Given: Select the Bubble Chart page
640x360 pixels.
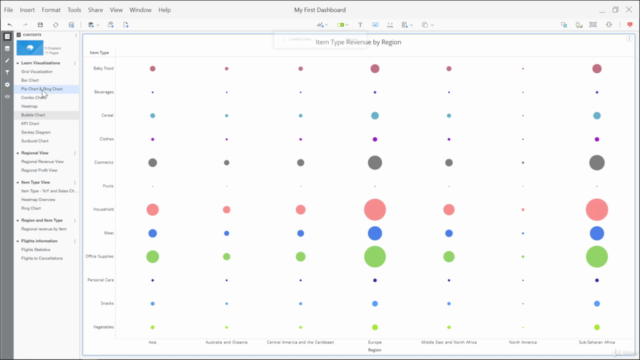Looking at the screenshot, I should coord(33,115).
